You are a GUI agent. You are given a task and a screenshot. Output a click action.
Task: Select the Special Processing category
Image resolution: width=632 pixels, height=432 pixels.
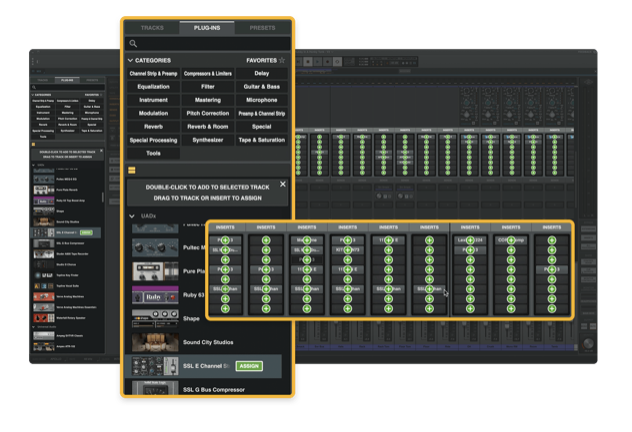click(153, 140)
